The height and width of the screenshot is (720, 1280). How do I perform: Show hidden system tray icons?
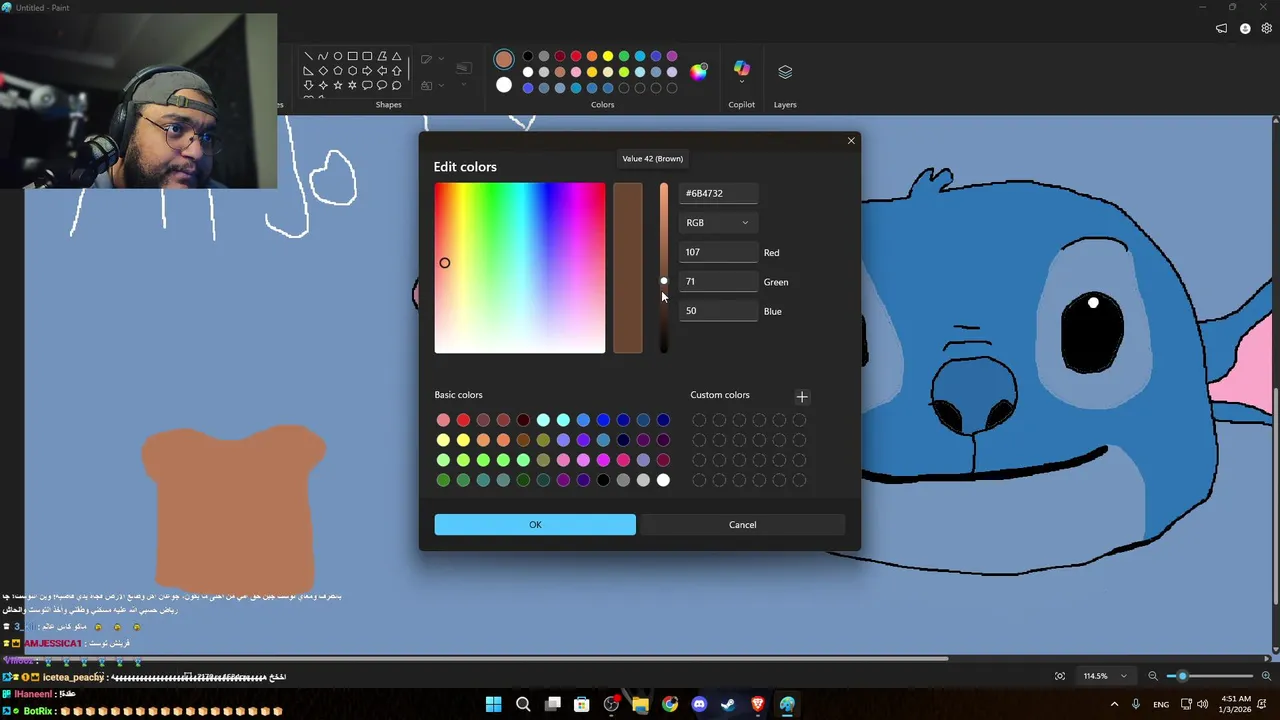coord(1114,704)
